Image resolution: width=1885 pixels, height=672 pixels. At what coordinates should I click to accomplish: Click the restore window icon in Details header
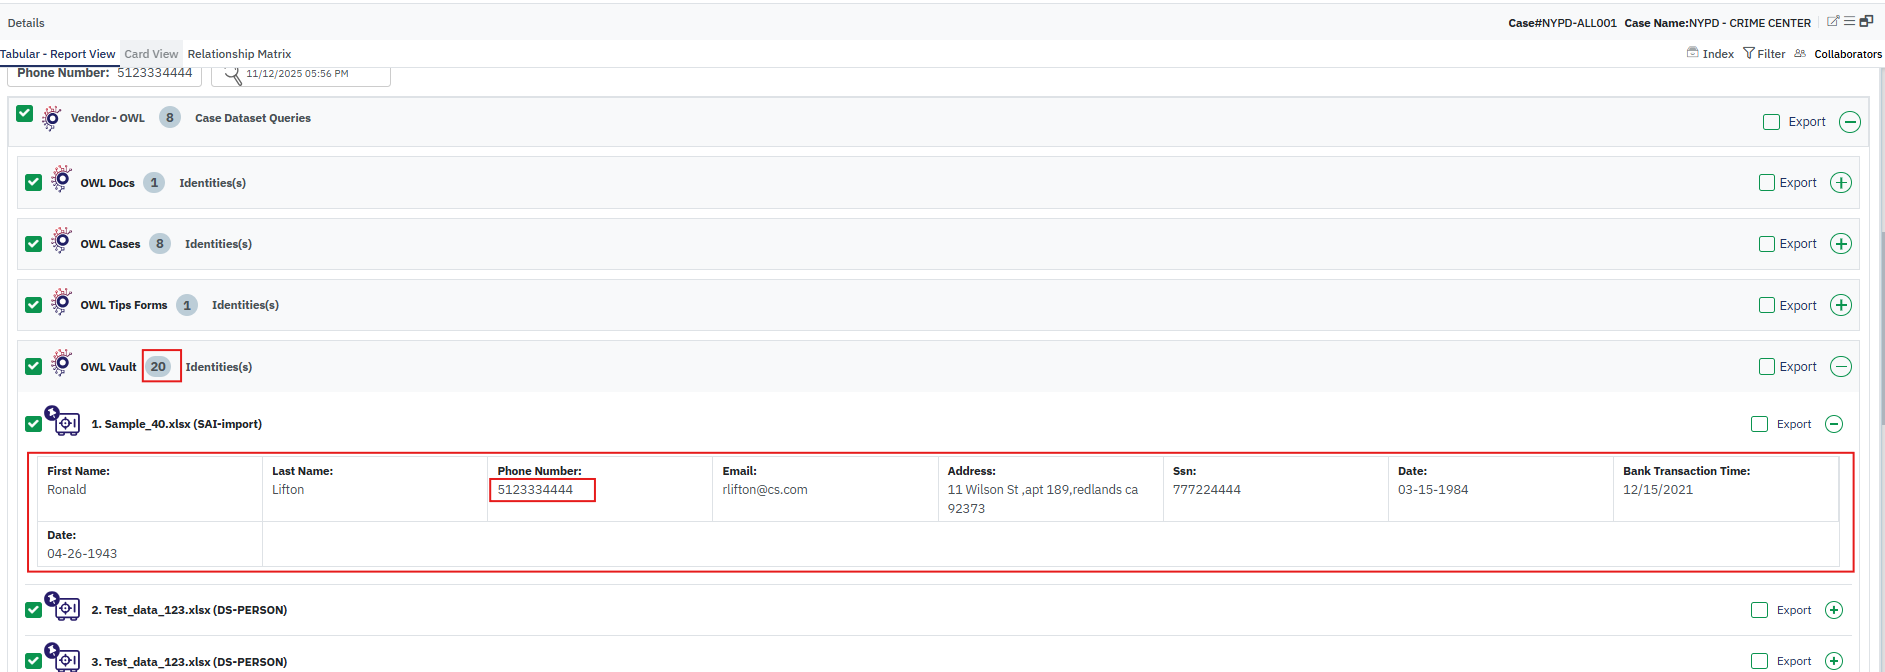coord(1866,21)
